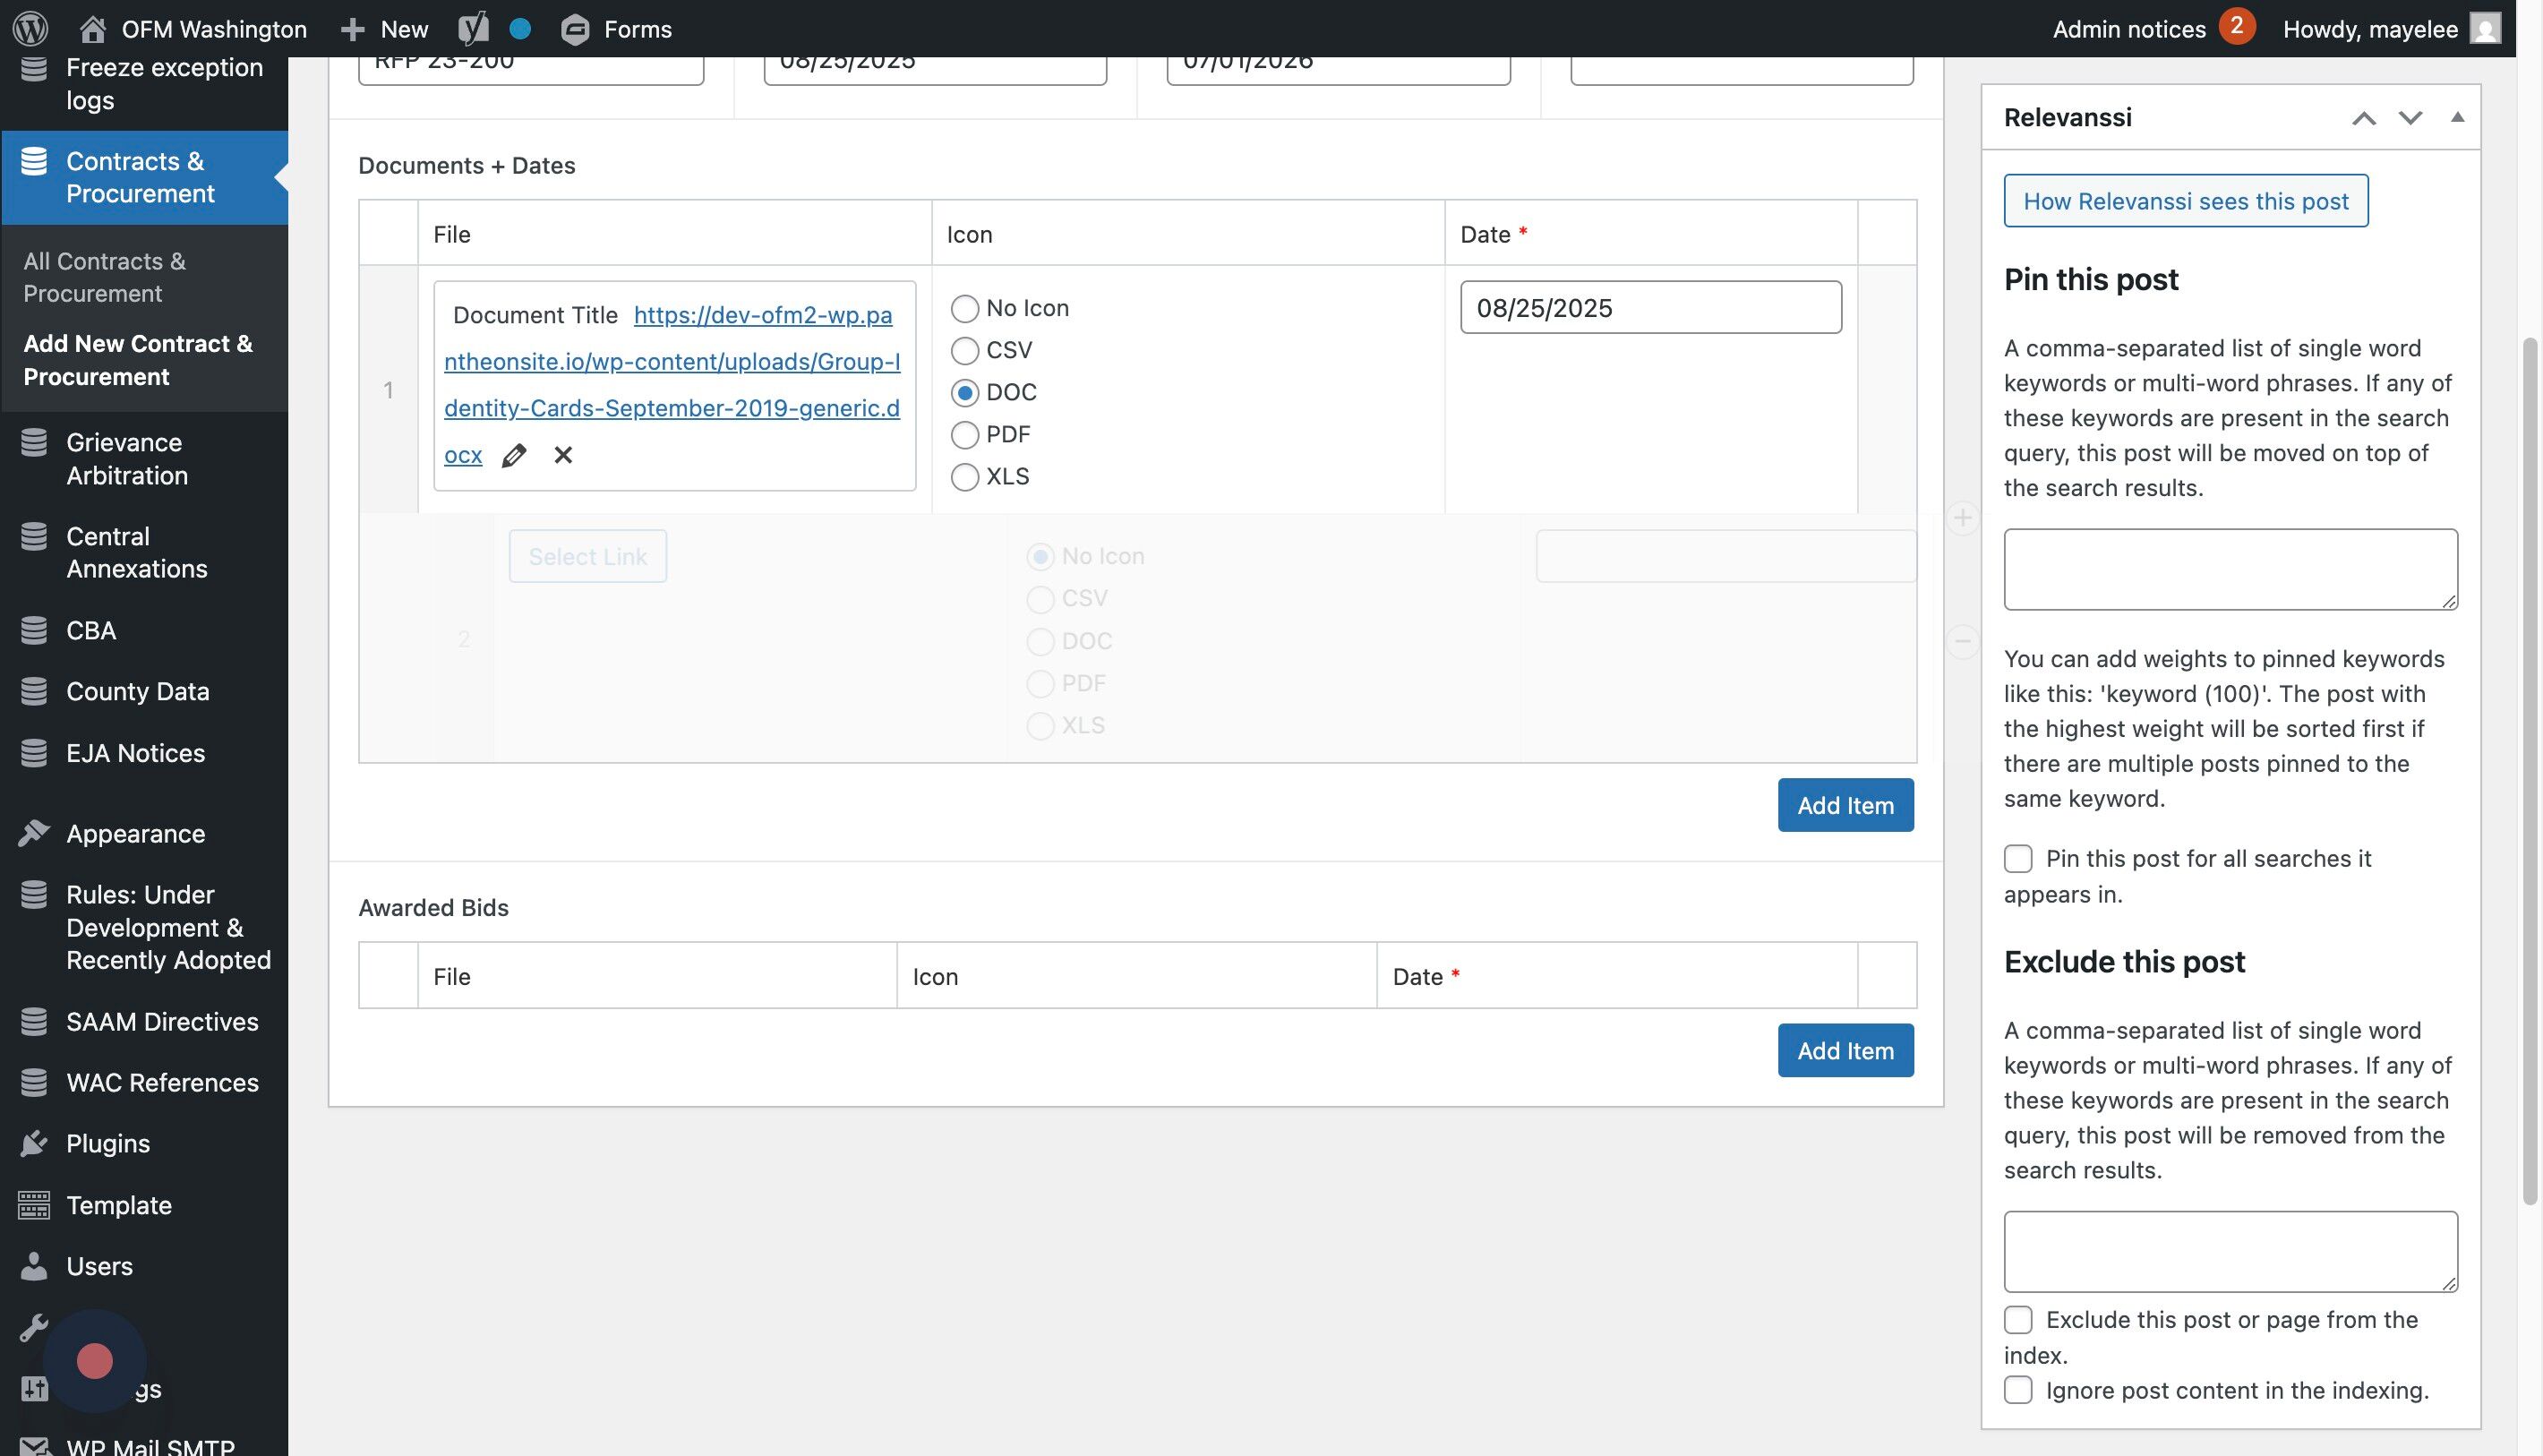The height and width of the screenshot is (1456, 2543).
Task: Move Relevanssi panel up
Action: 2363,118
